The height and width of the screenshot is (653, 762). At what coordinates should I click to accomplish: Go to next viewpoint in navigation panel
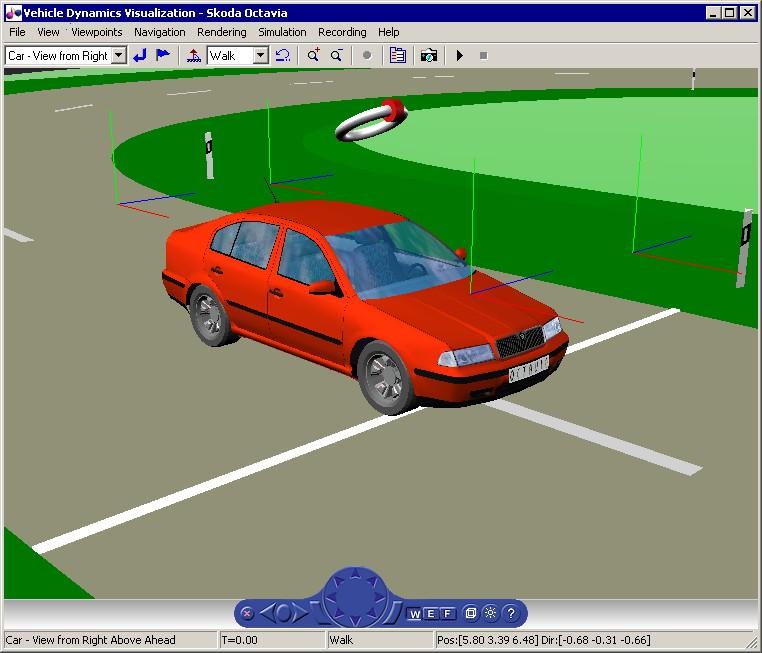pos(299,613)
